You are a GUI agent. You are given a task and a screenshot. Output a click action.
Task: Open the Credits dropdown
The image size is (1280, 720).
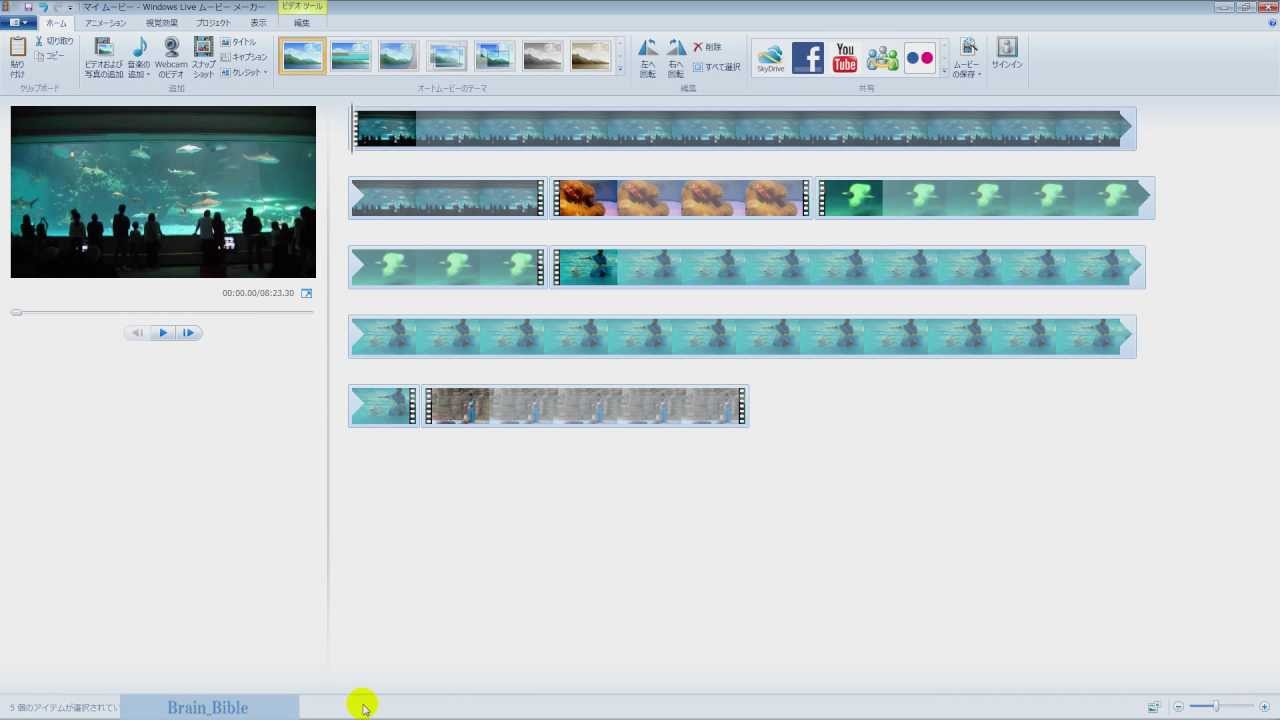[244, 72]
